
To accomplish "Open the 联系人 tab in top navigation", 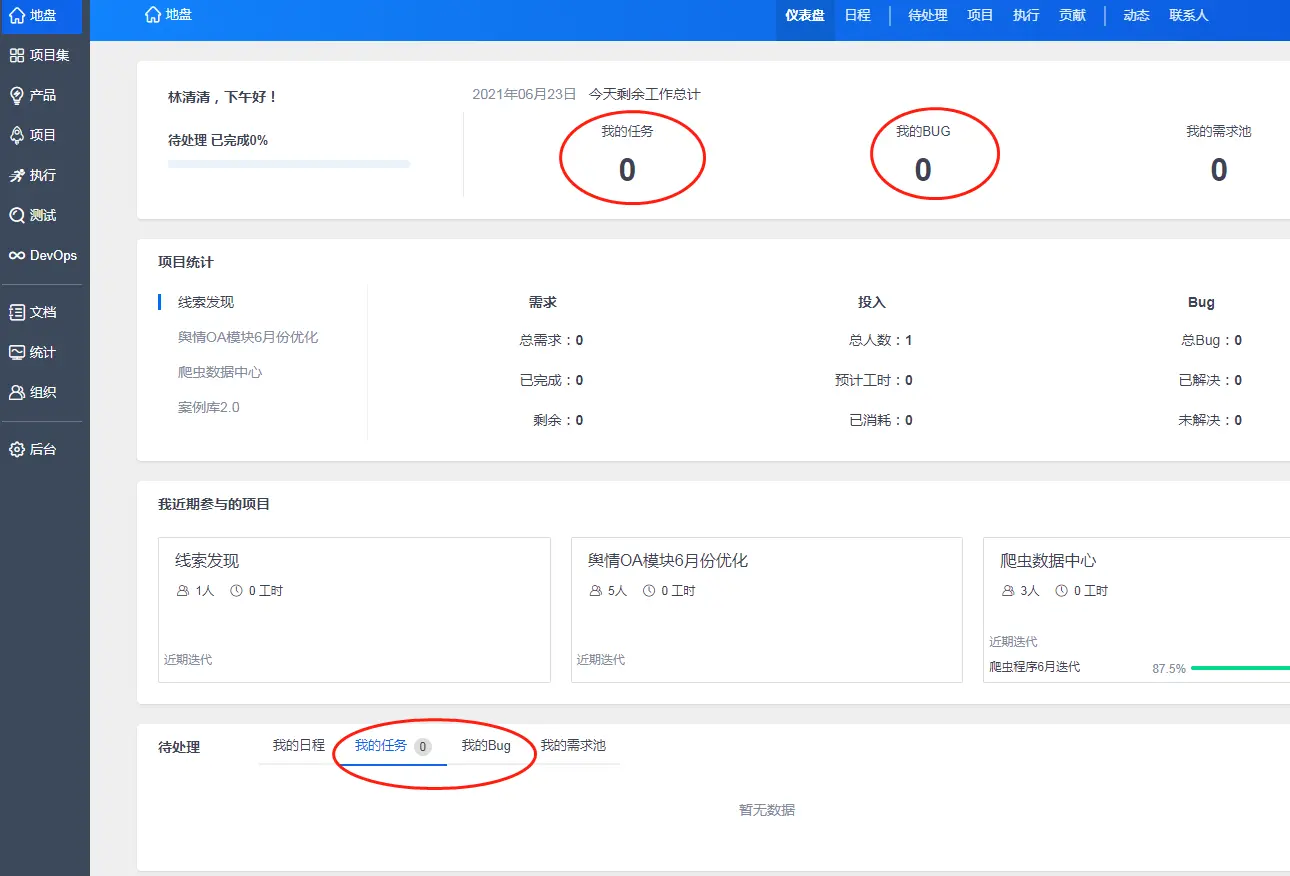I will click(1189, 15).
